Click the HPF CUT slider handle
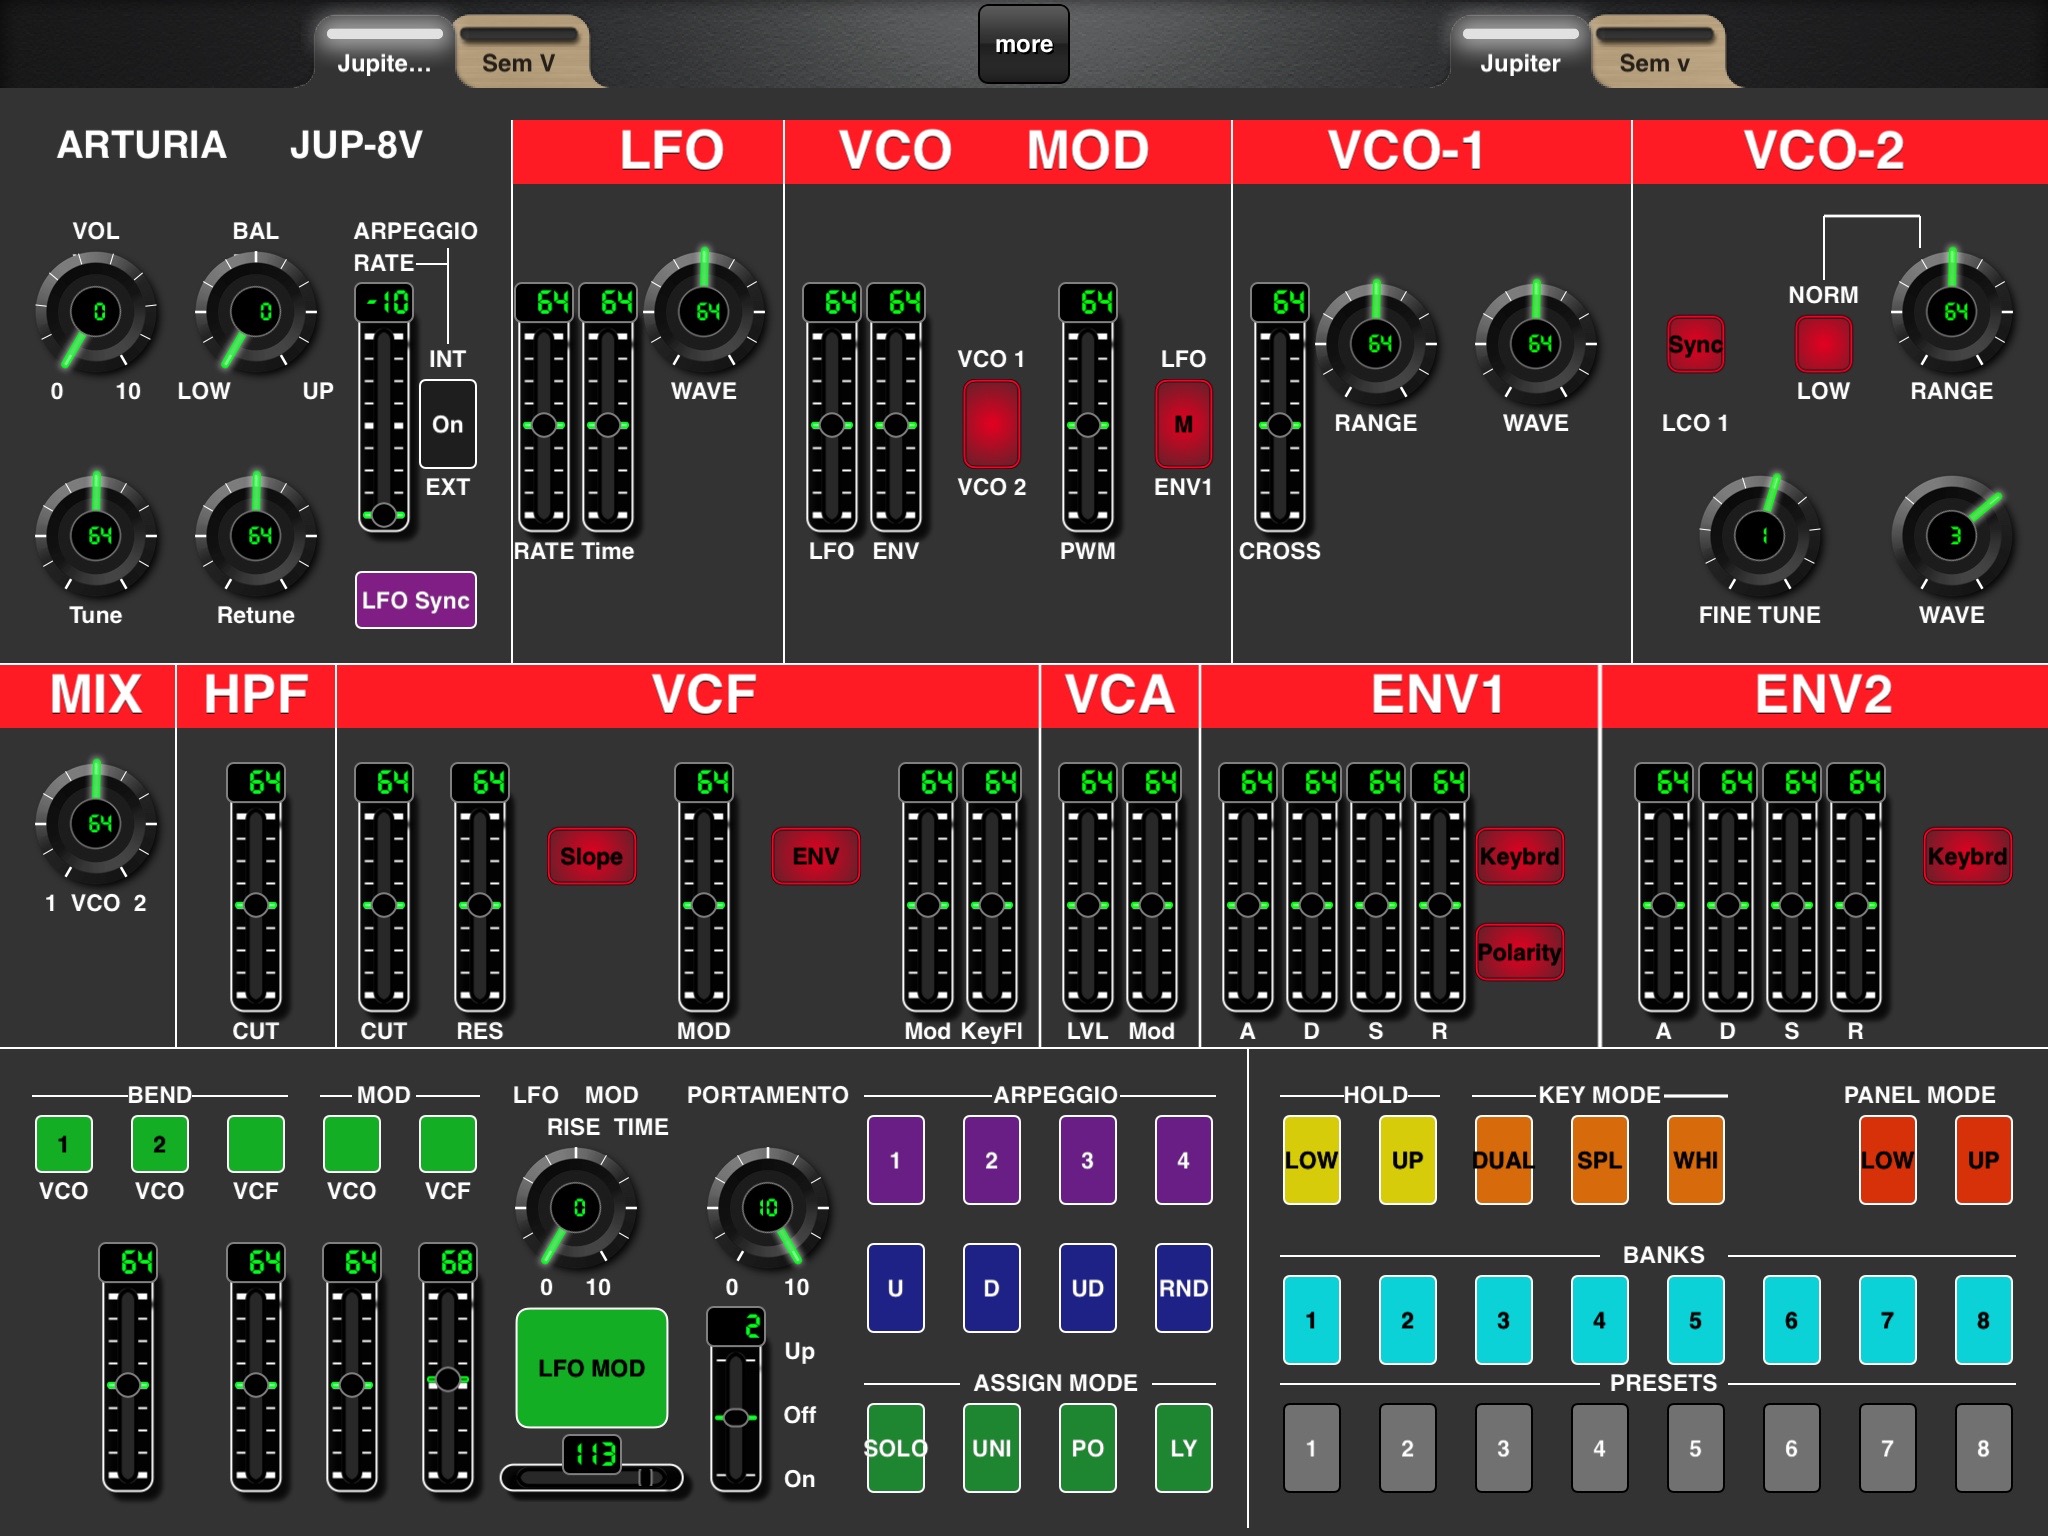This screenshot has height=1536, width=2048. tap(255, 905)
